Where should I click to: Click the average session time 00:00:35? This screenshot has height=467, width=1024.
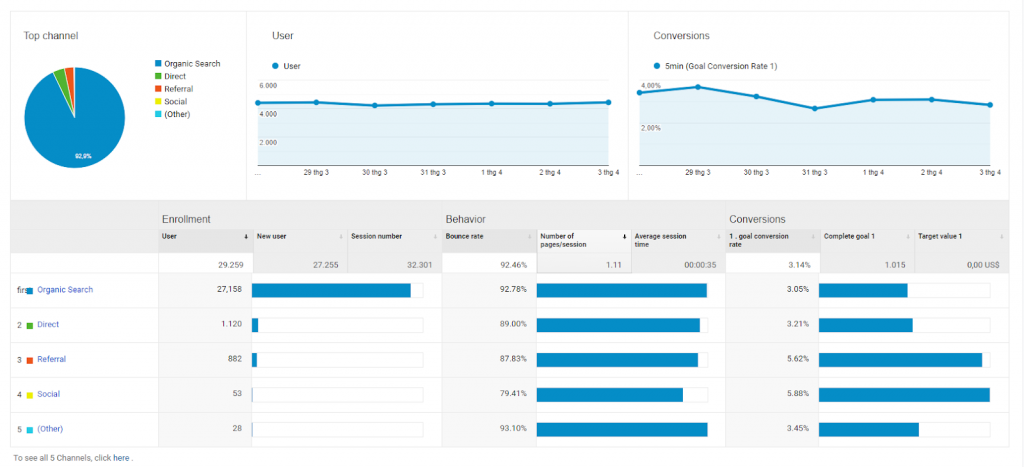[x=701, y=266]
